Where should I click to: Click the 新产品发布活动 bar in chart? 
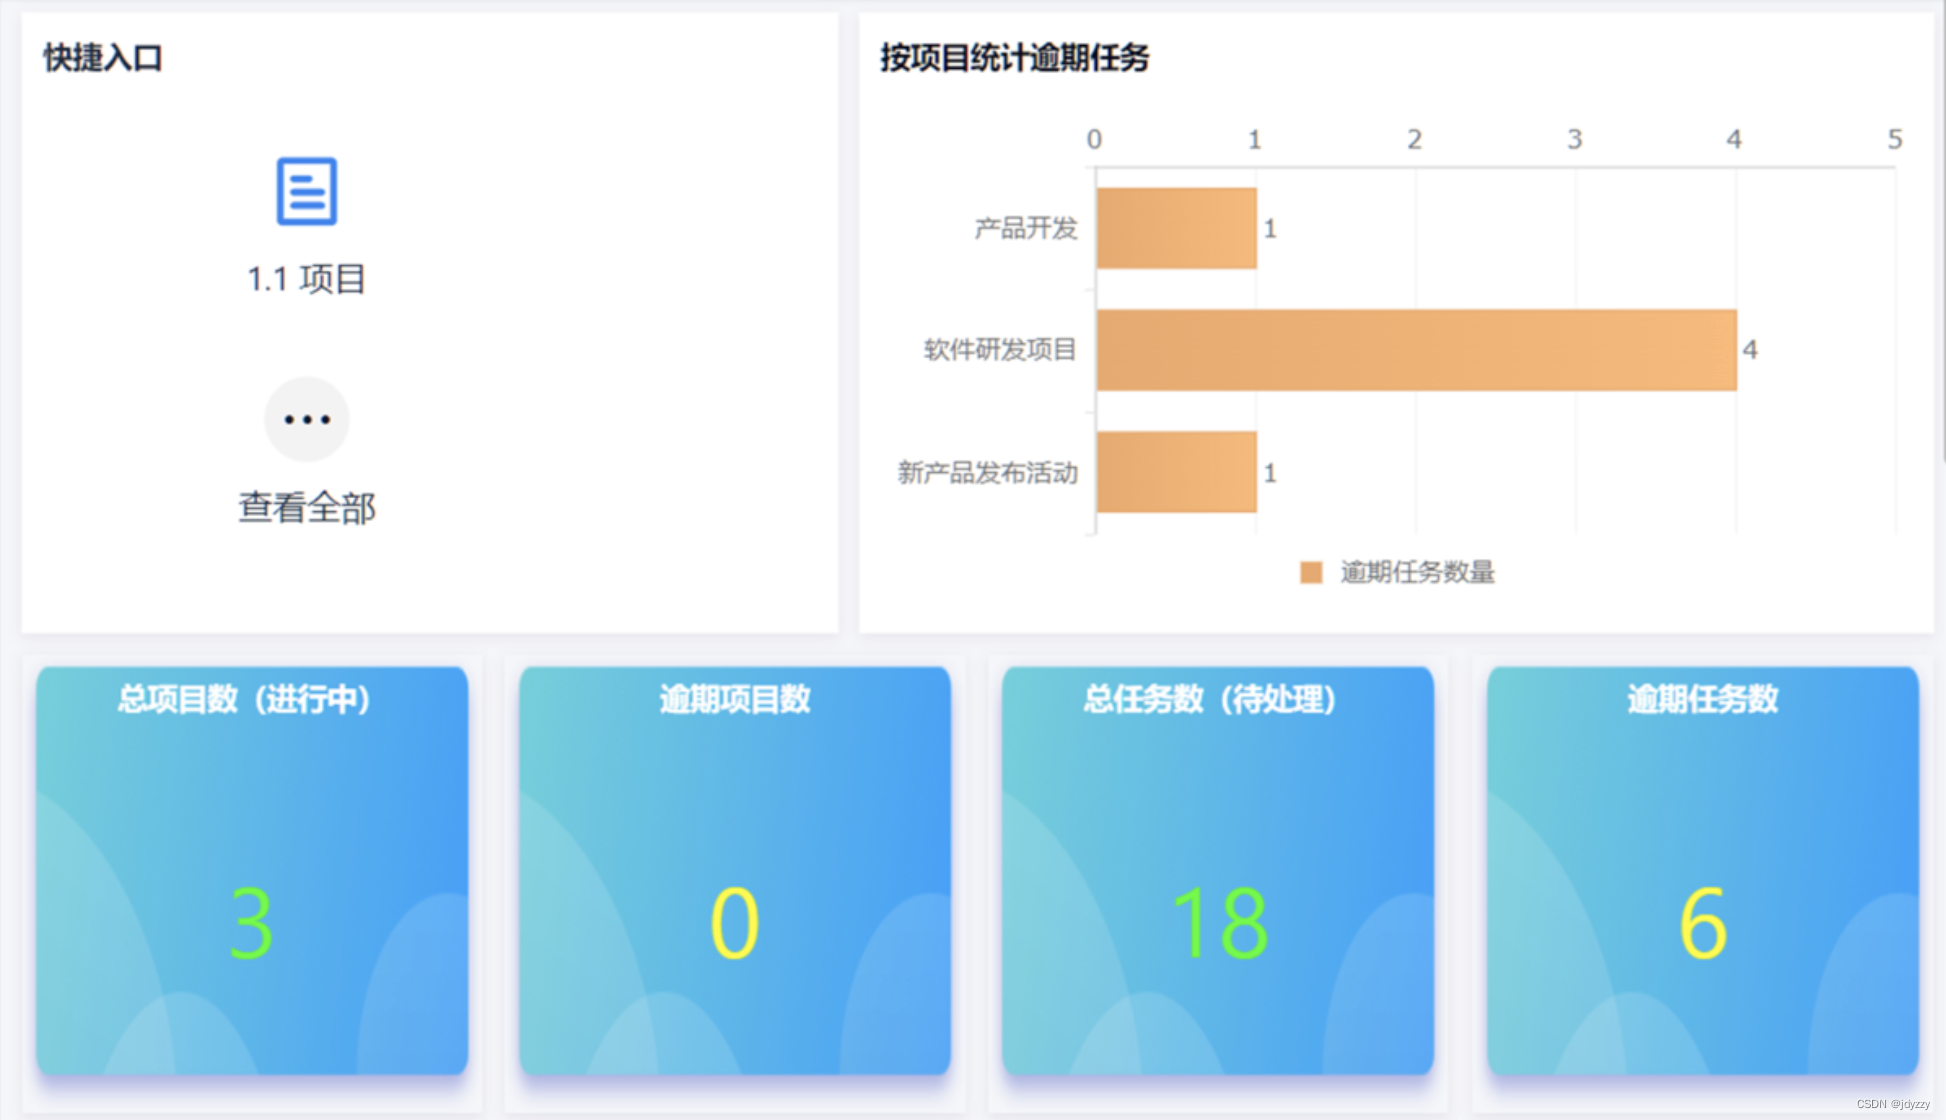coord(1176,472)
